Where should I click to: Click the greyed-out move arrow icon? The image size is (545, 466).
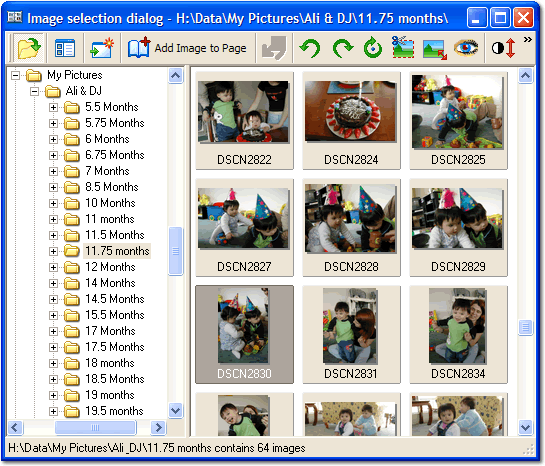coord(274,48)
